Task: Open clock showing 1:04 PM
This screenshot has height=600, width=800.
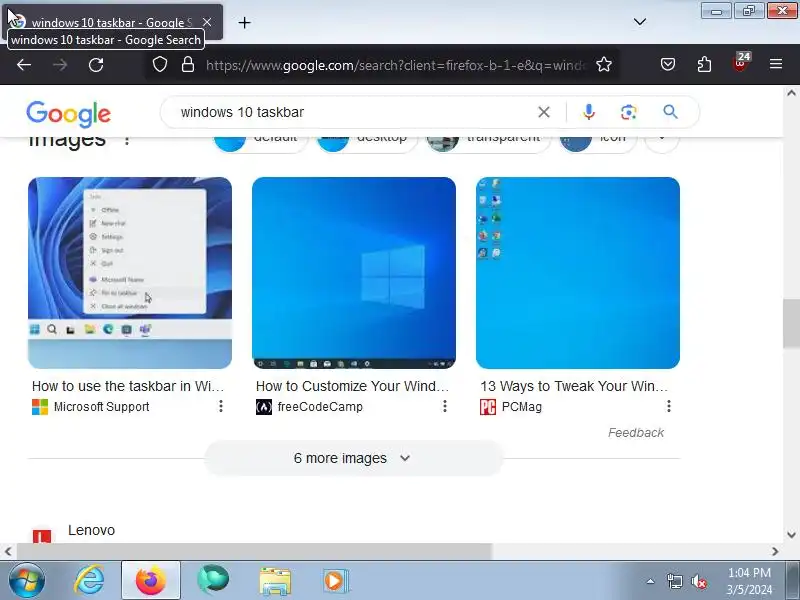Action: pos(749,581)
